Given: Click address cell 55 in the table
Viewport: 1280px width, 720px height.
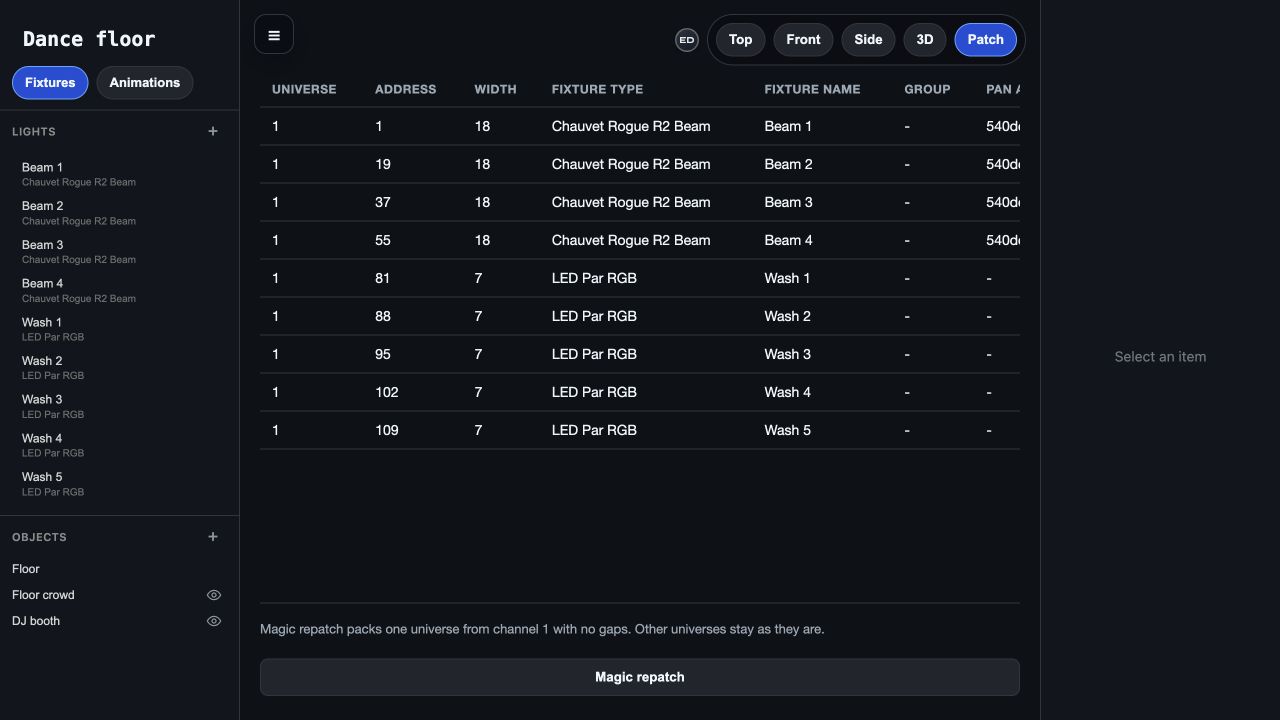Looking at the screenshot, I should coord(383,240).
